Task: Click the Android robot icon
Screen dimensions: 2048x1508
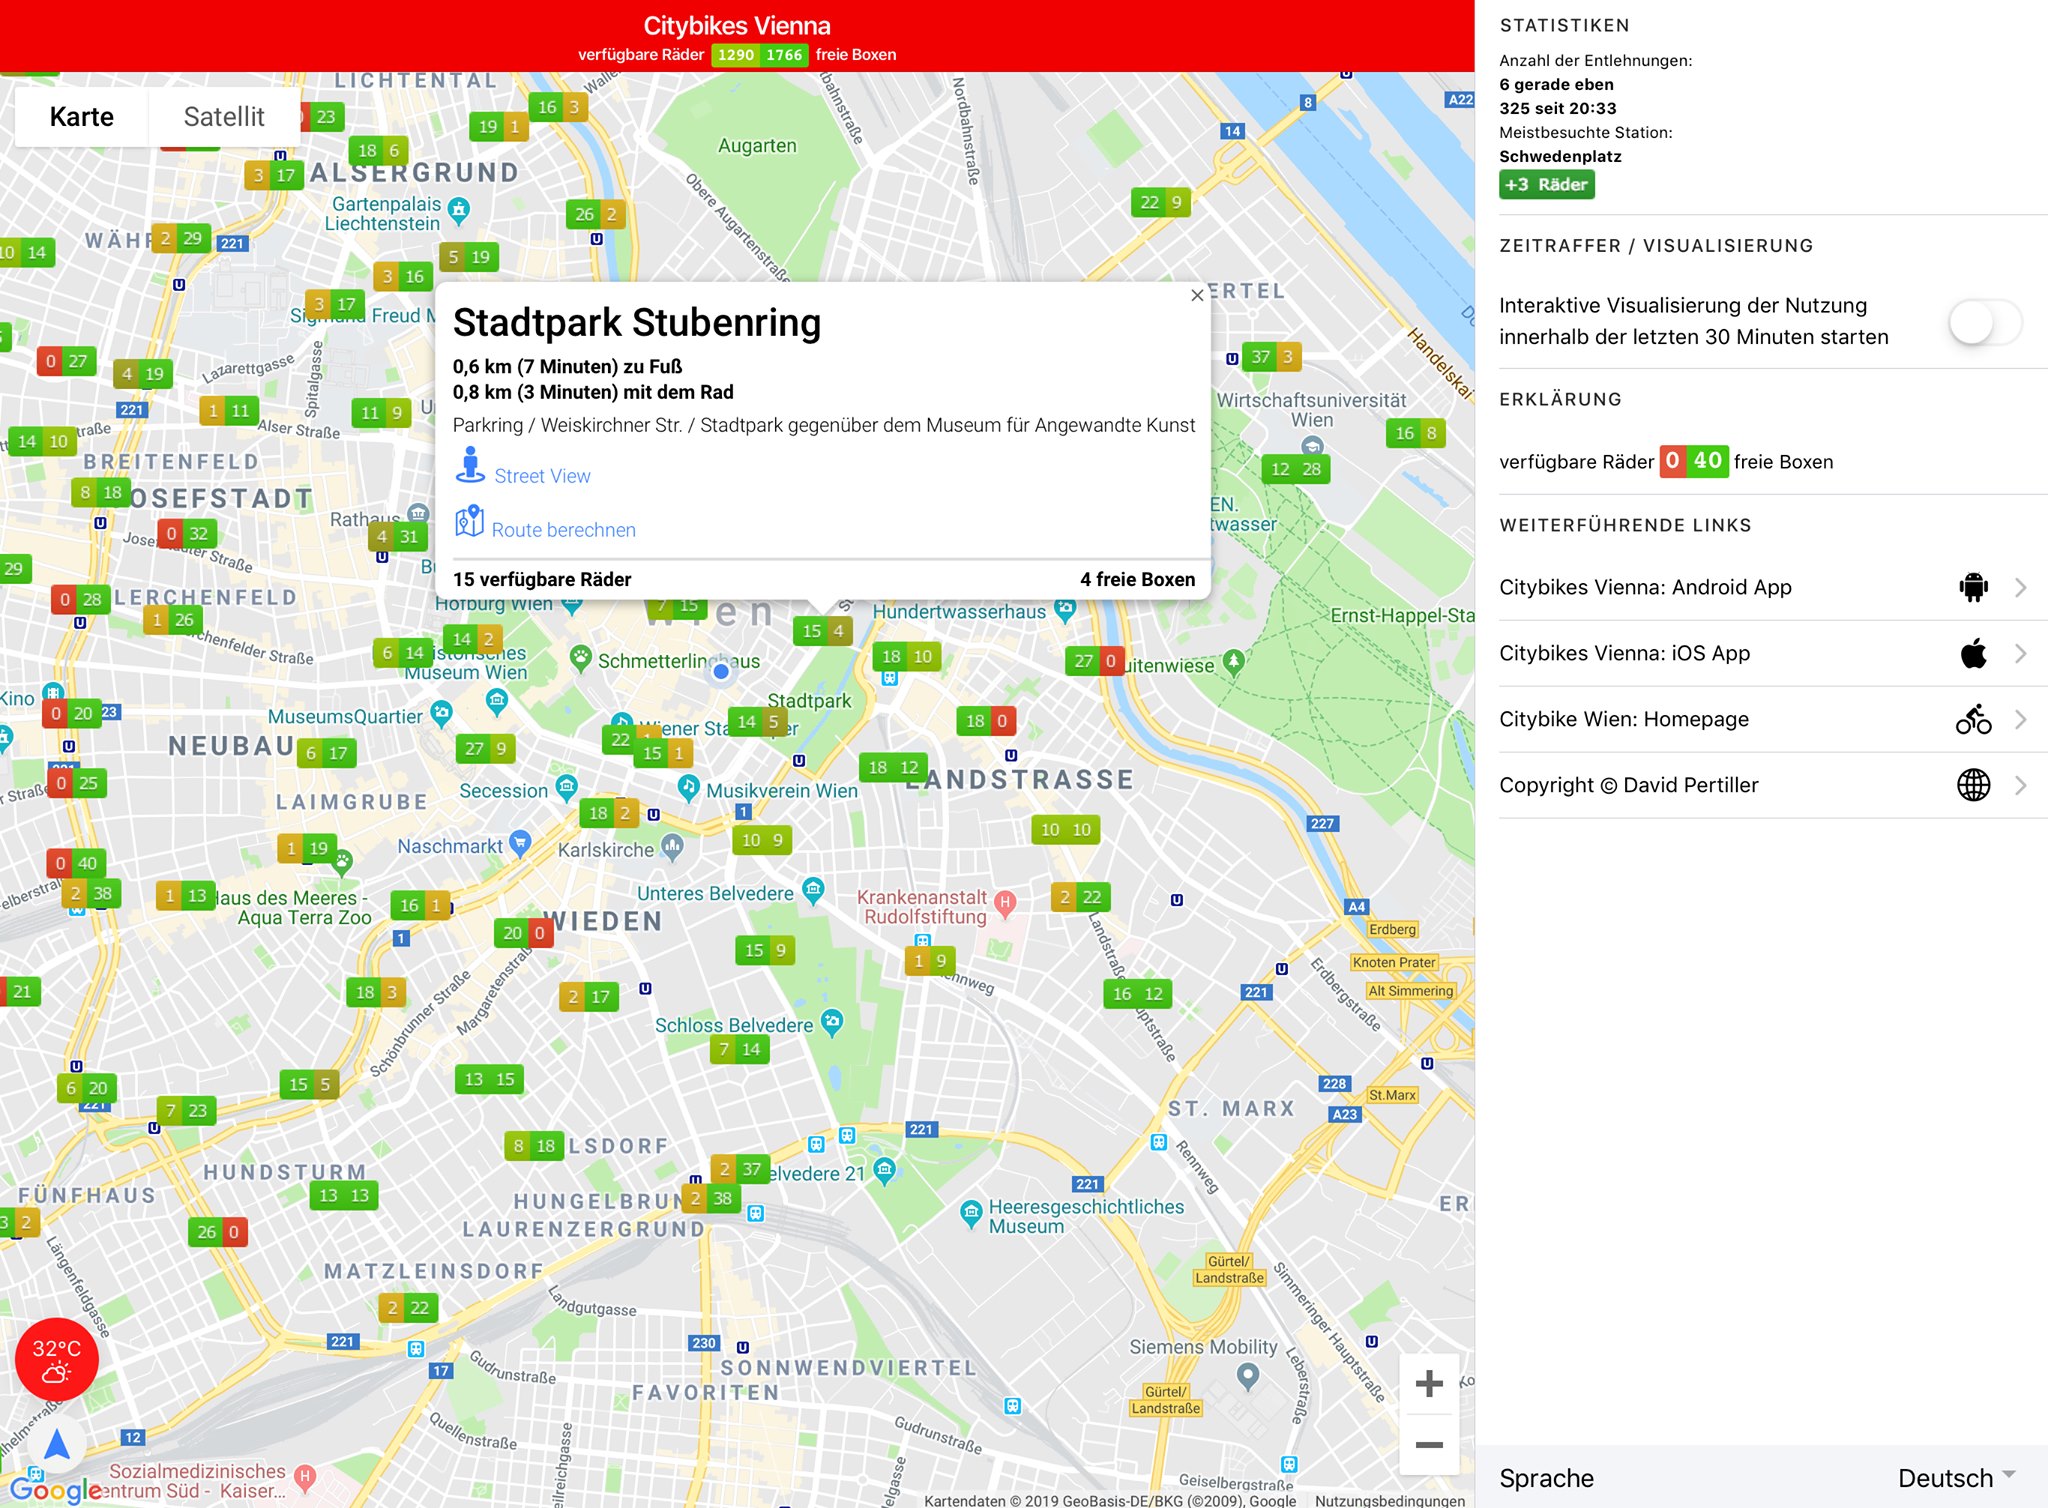Action: [1974, 587]
